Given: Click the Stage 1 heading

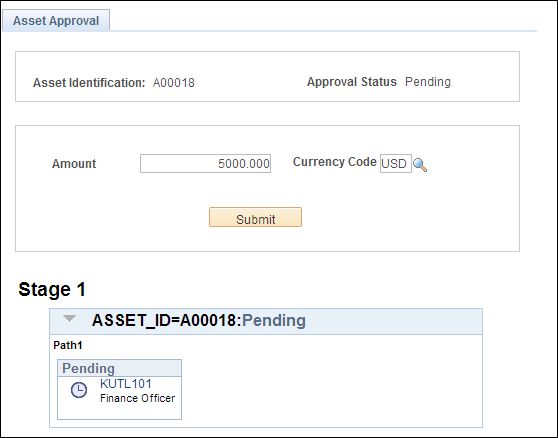Looking at the screenshot, I should tap(52, 289).
